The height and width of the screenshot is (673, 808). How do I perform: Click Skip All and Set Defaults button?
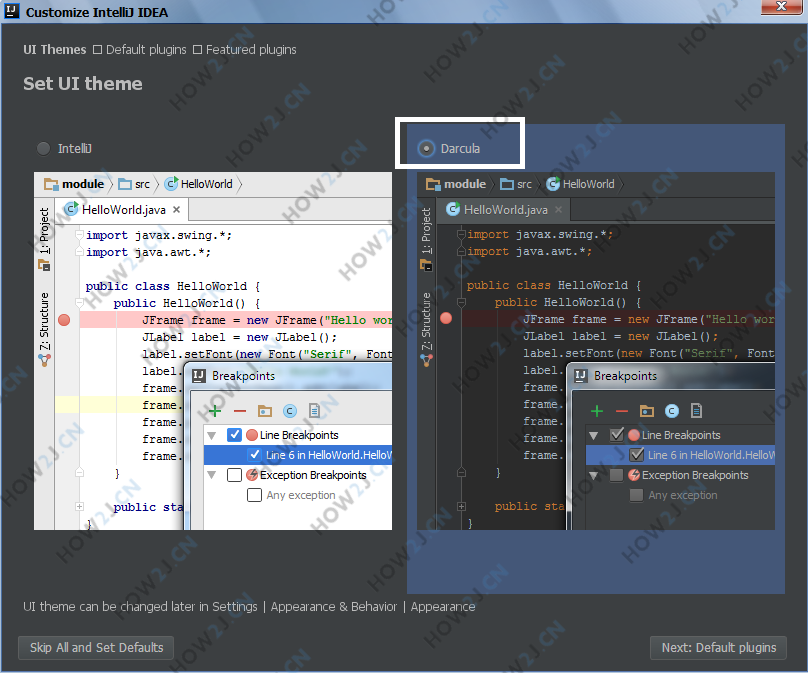pyautogui.click(x=96, y=647)
